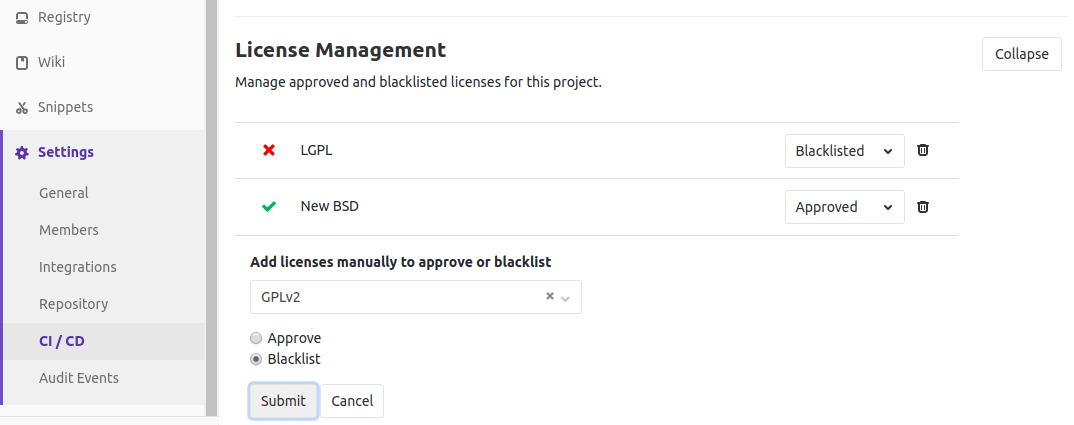Open the Blacklisted dropdown for LGPL
This screenshot has width=1074, height=425.
click(845, 151)
